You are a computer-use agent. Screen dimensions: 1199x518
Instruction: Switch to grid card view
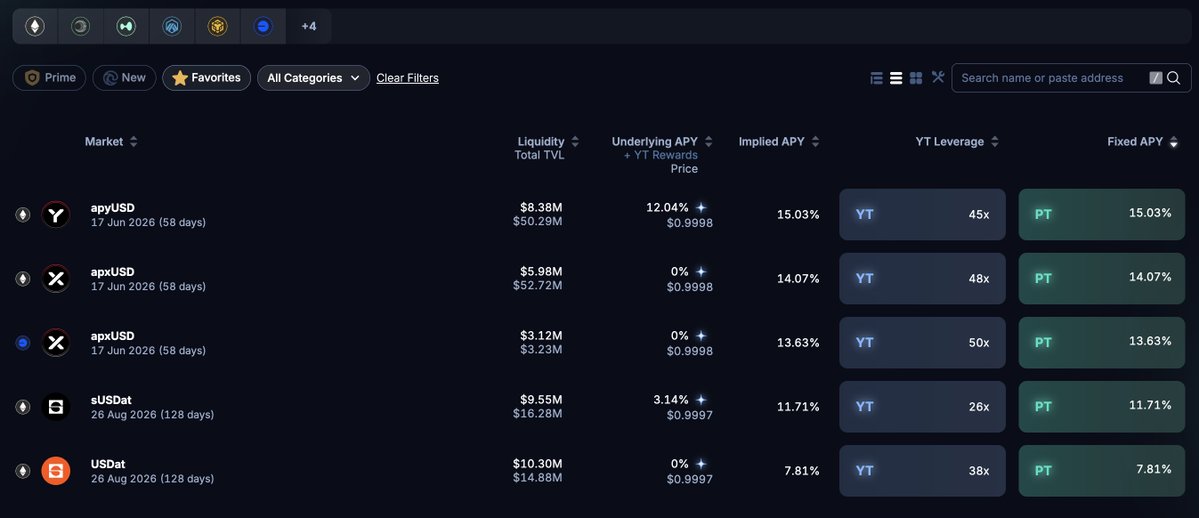916,78
